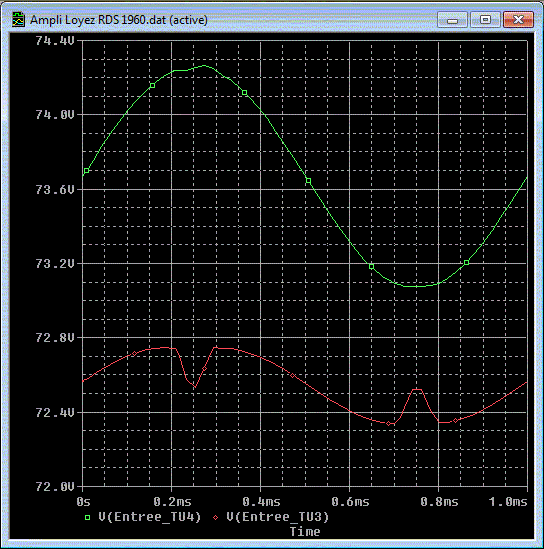Maximize the plot window
The height and width of the screenshot is (549, 544).
click(485, 19)
